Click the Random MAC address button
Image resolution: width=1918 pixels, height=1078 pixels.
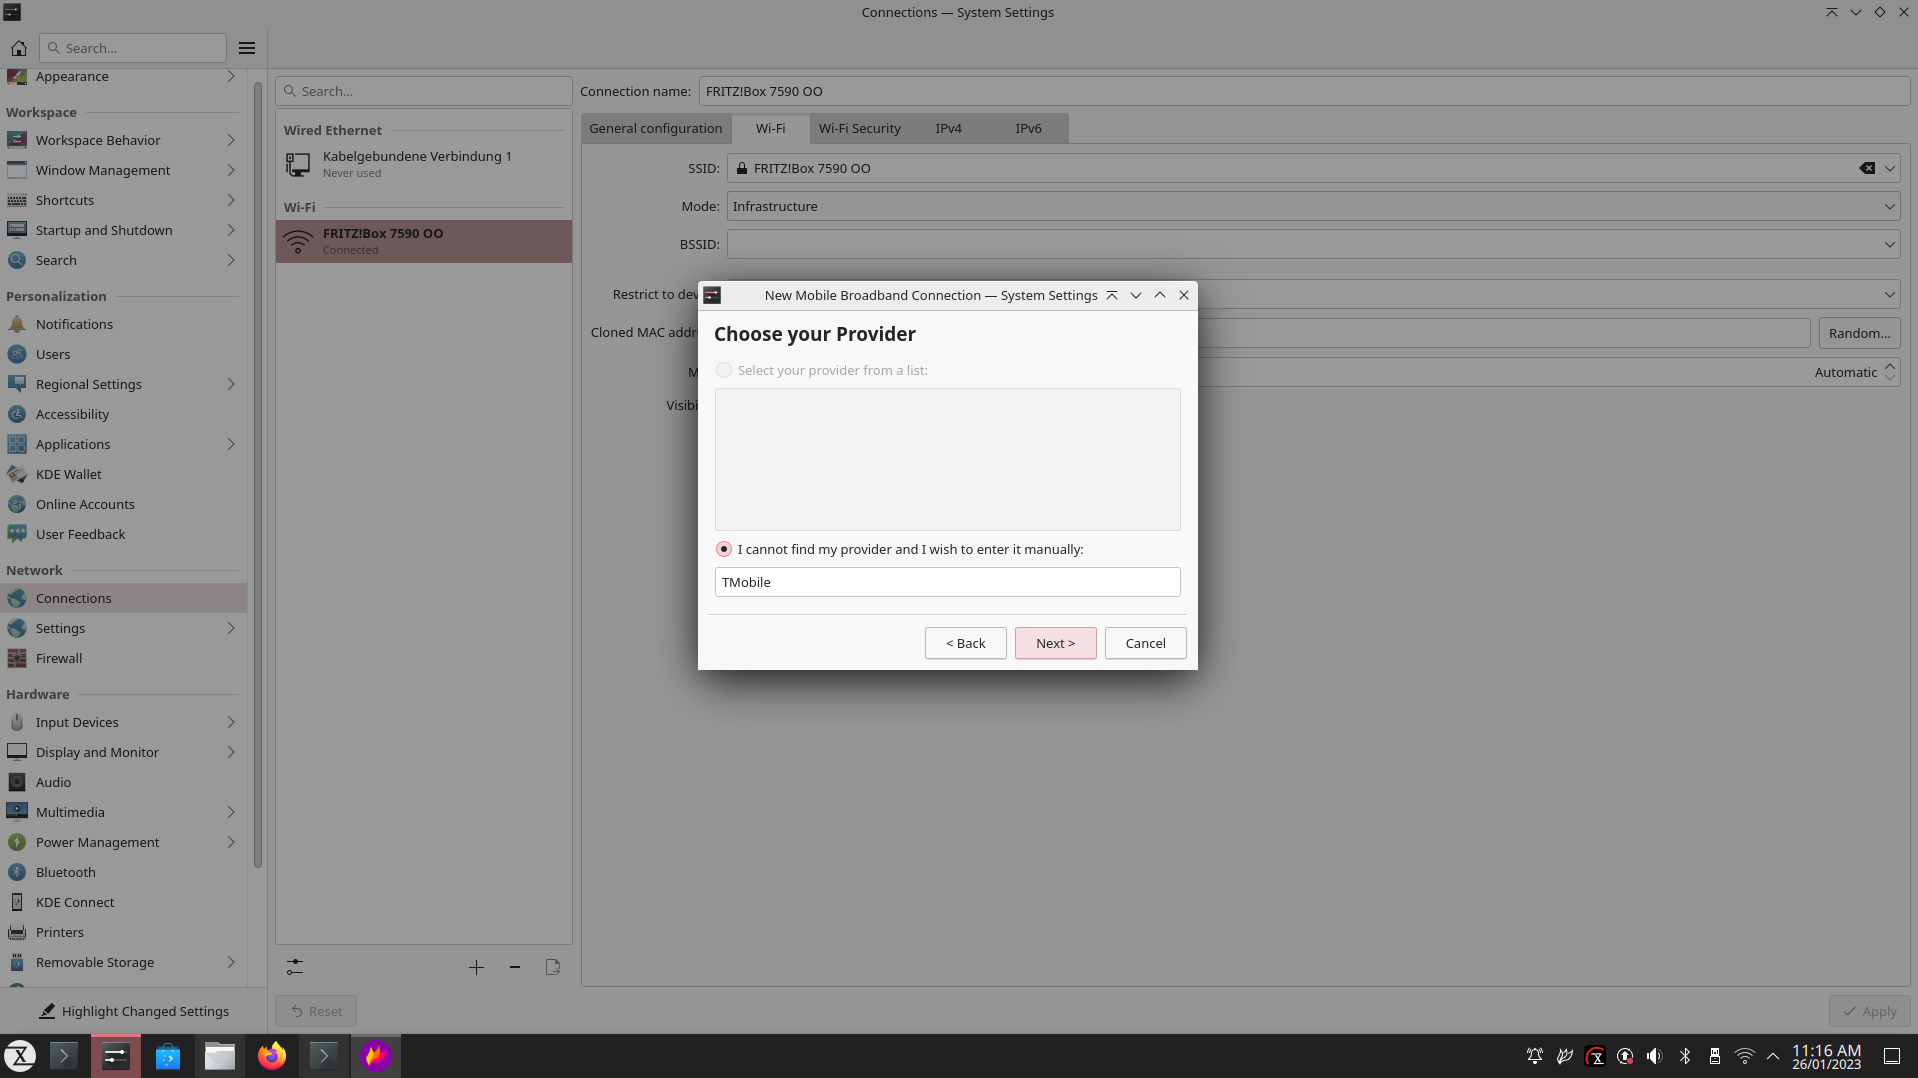(1858, 333)
